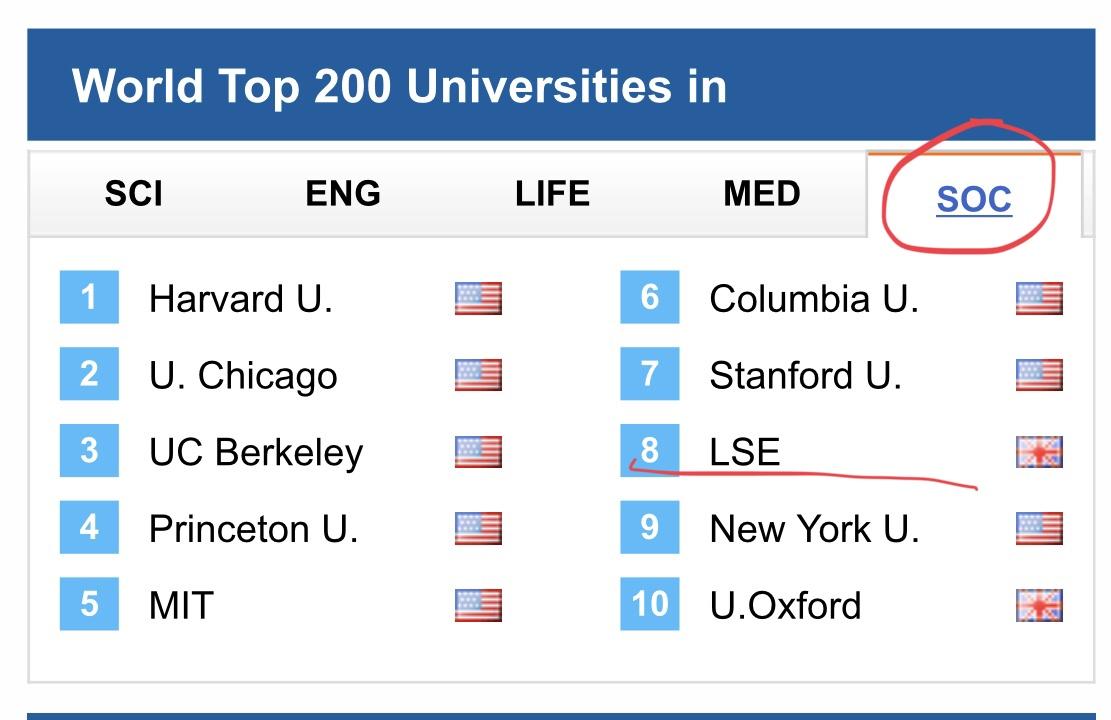Click the US flag beside Columbia U.
Screen dimensions: 1111x720
click(1039, 298)
